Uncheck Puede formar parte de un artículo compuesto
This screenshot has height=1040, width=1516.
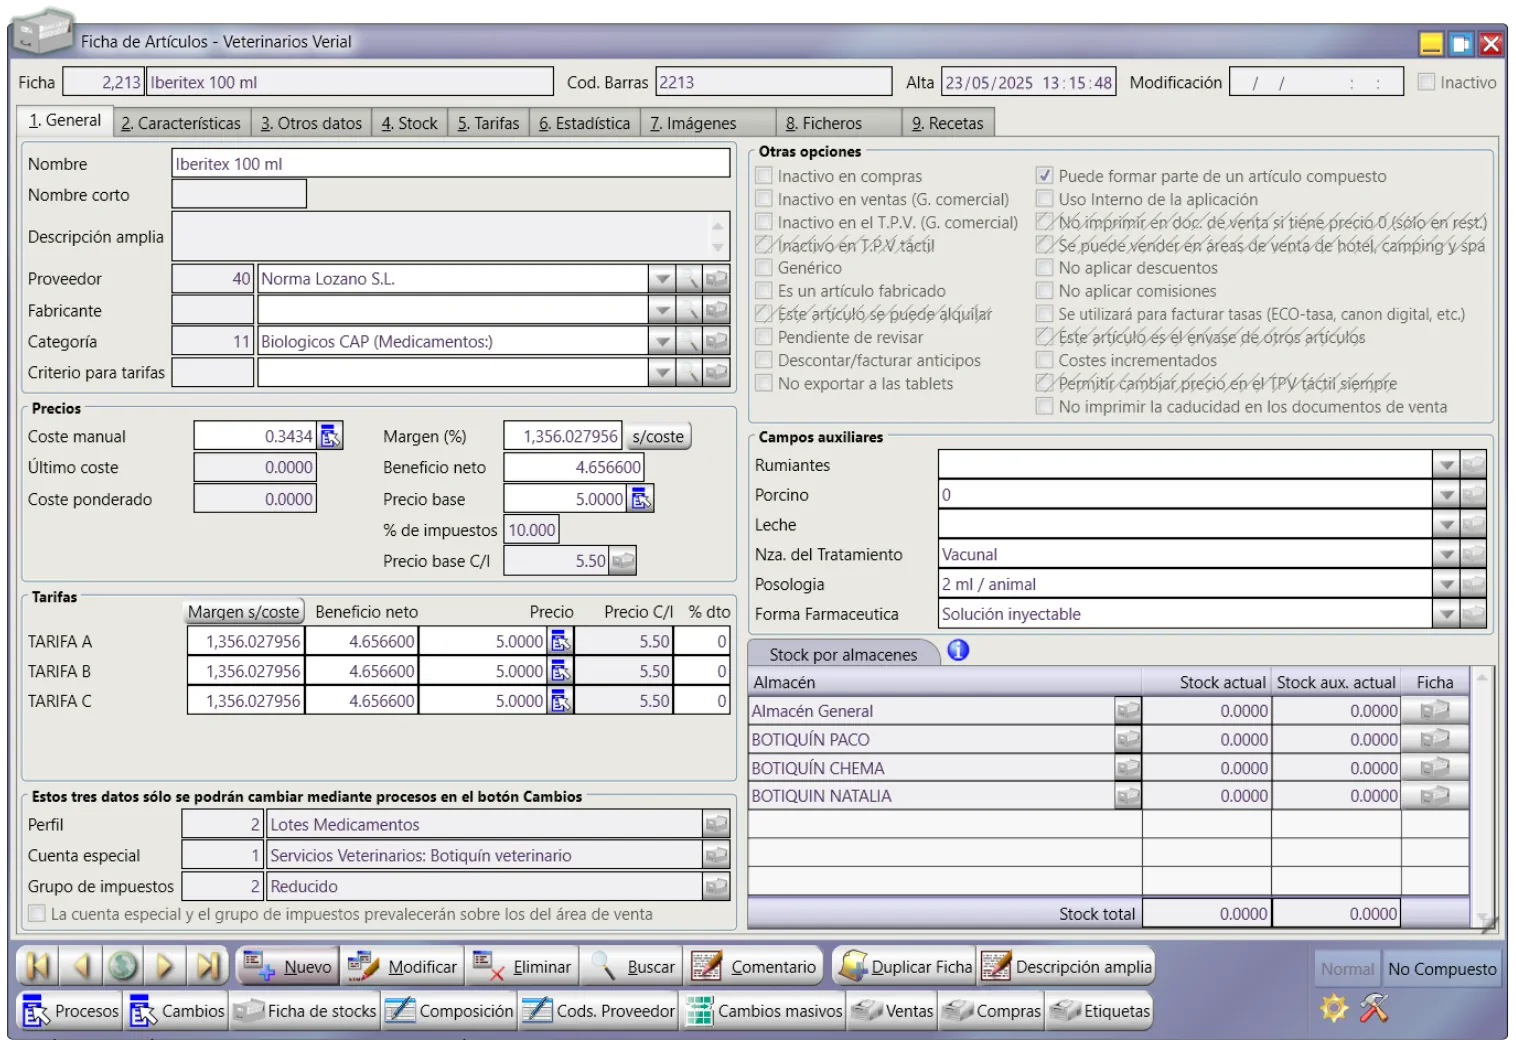coord(1044,176)
